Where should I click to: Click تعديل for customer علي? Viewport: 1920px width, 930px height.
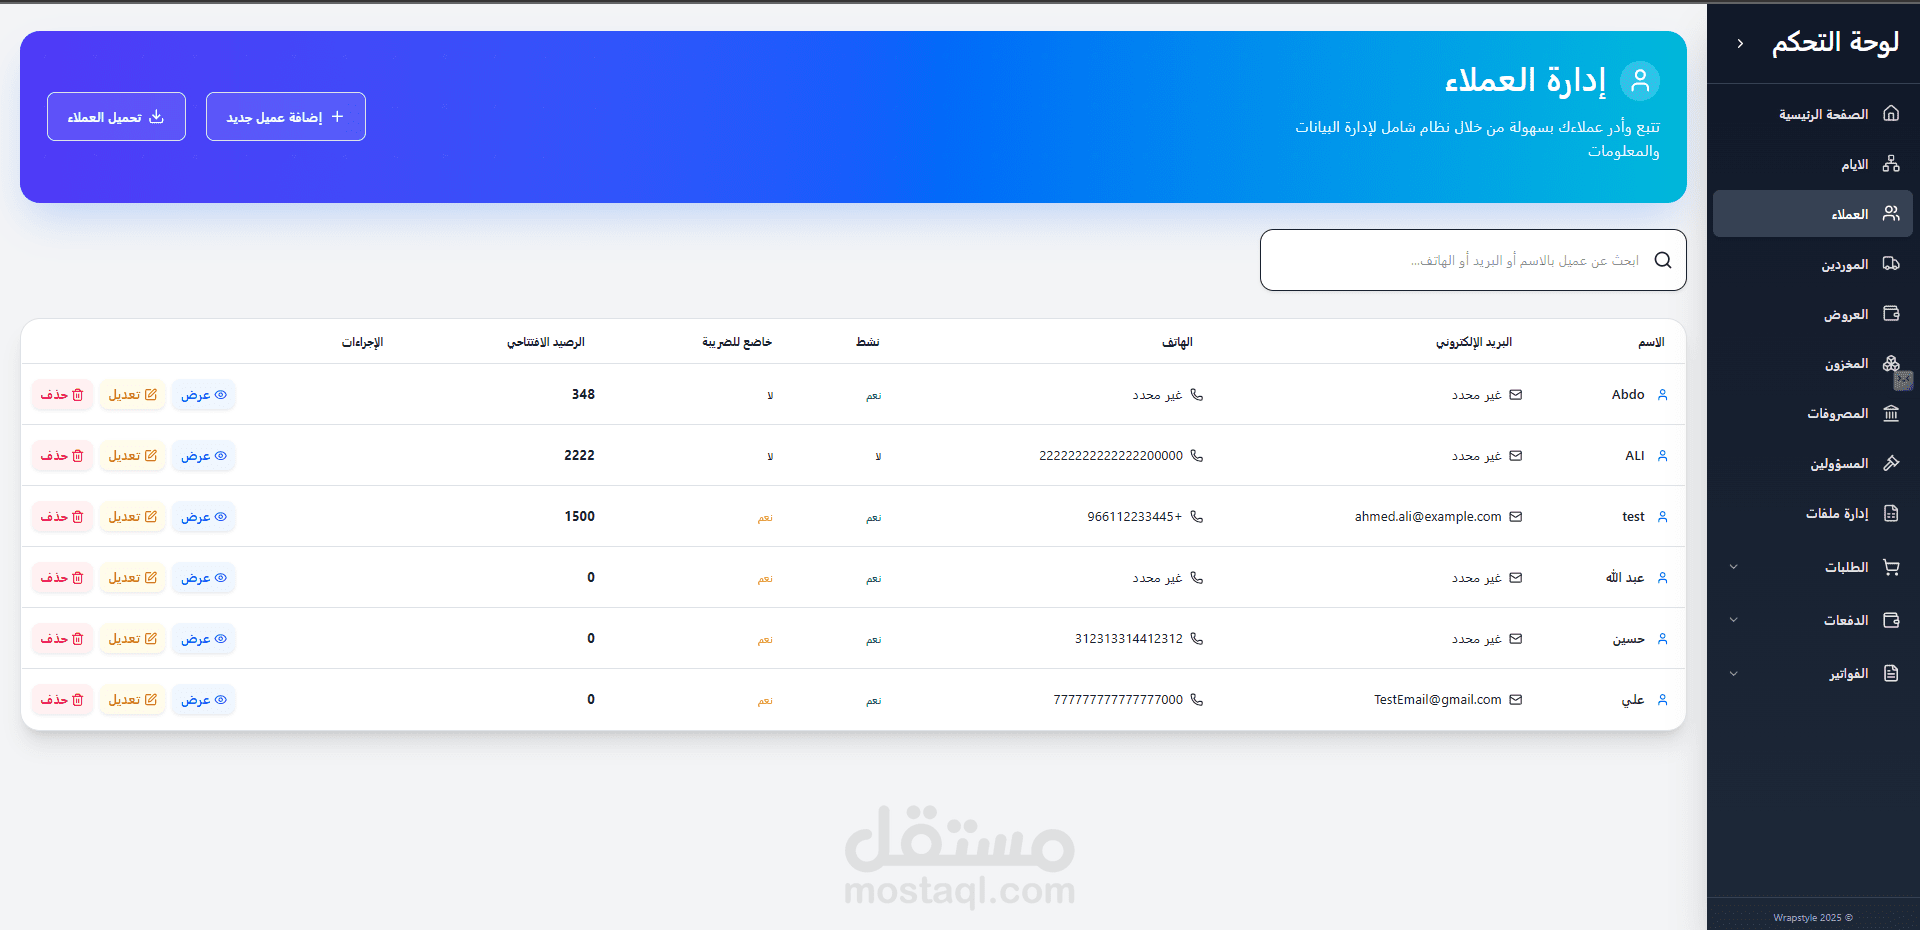132,700
